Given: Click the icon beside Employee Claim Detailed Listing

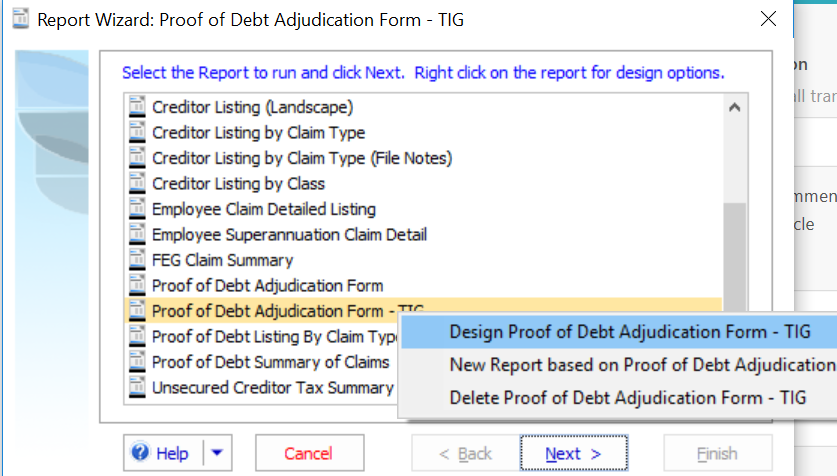Looking at the screenshot, I should (138, 209).
